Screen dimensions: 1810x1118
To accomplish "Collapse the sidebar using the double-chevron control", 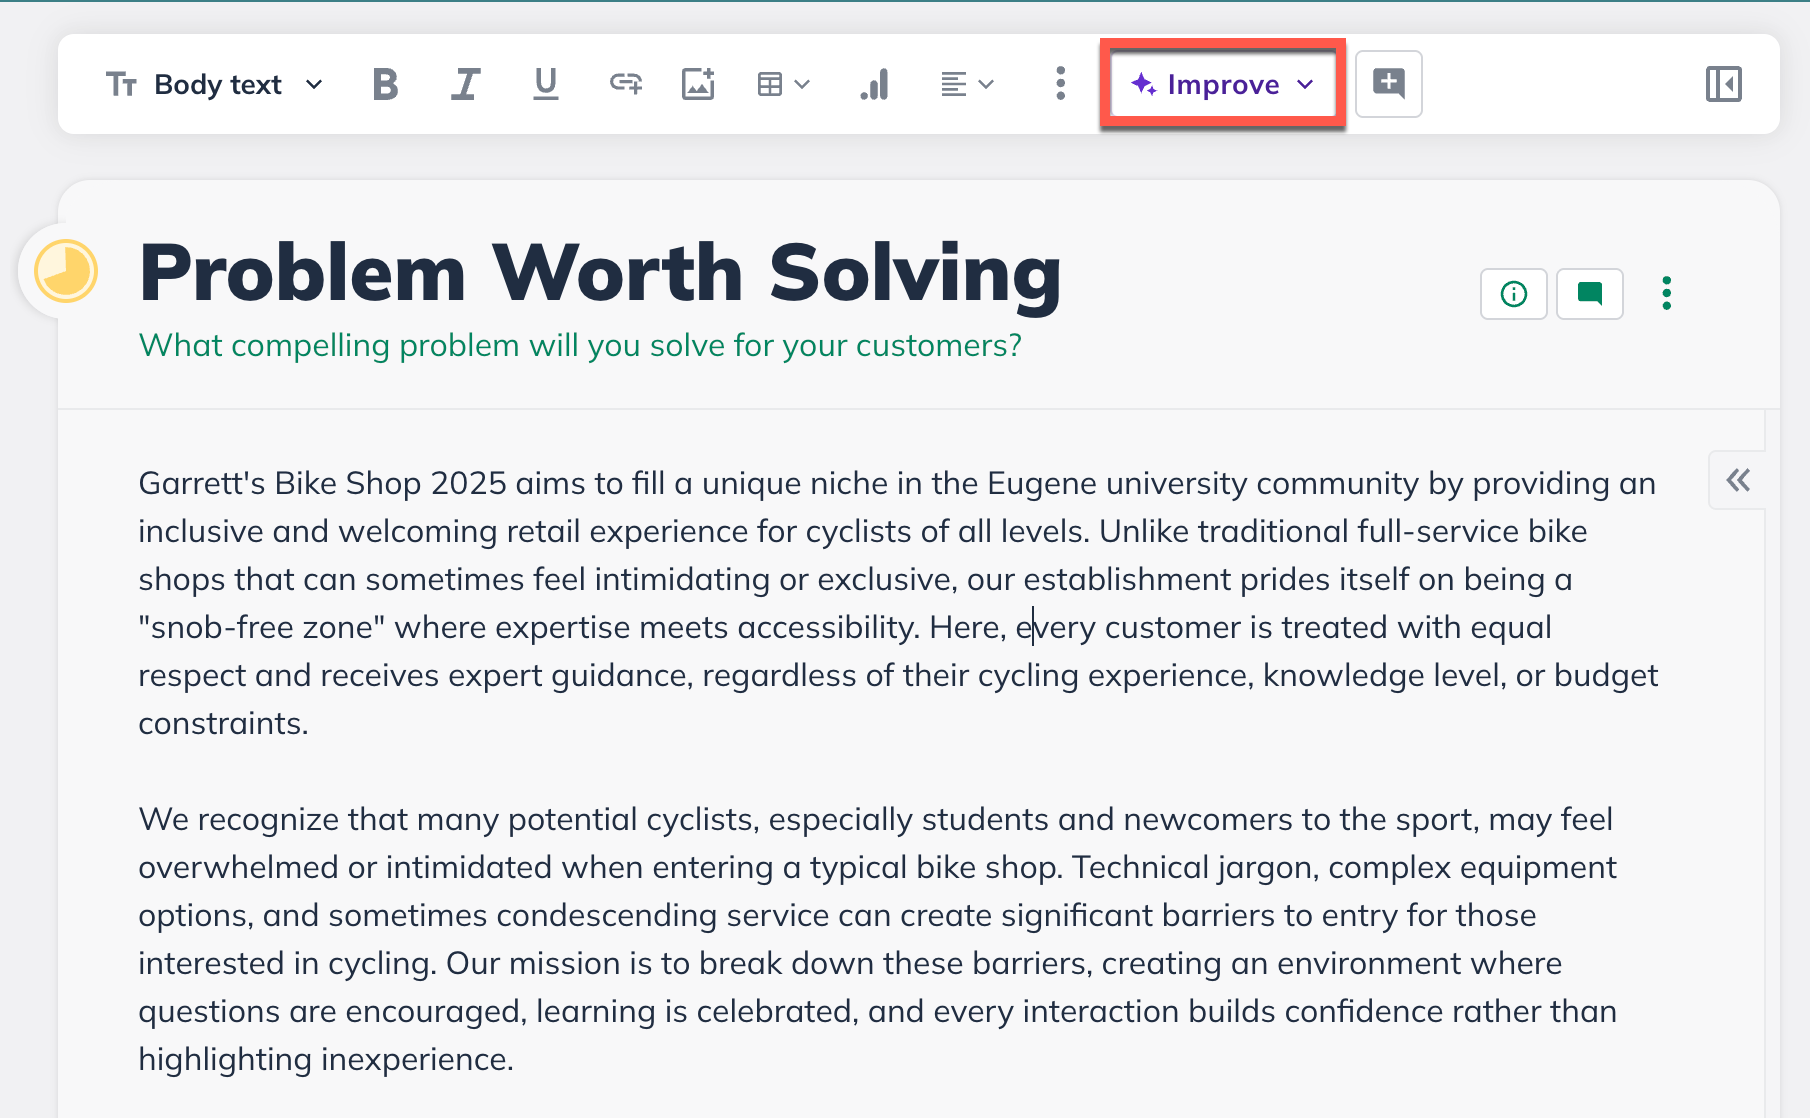I will tap(1737, 480).
